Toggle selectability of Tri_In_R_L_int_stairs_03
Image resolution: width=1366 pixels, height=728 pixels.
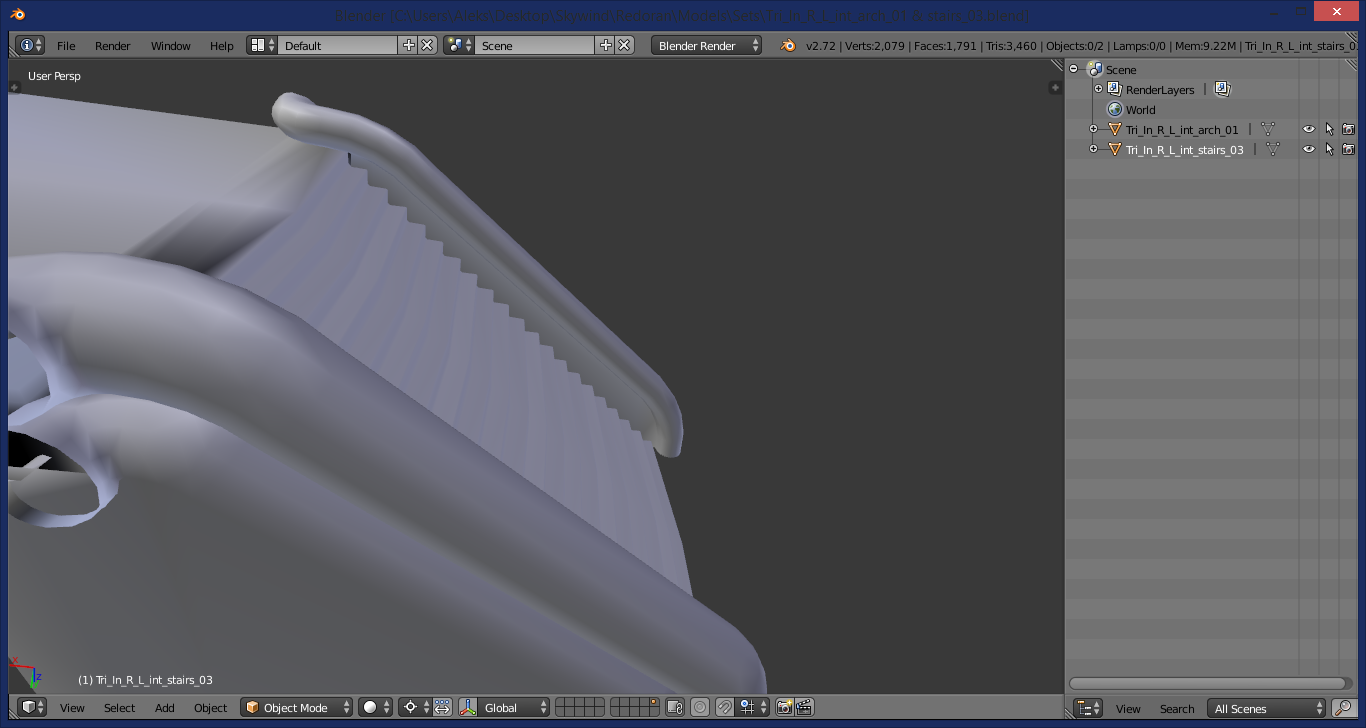click(1329, 149)
